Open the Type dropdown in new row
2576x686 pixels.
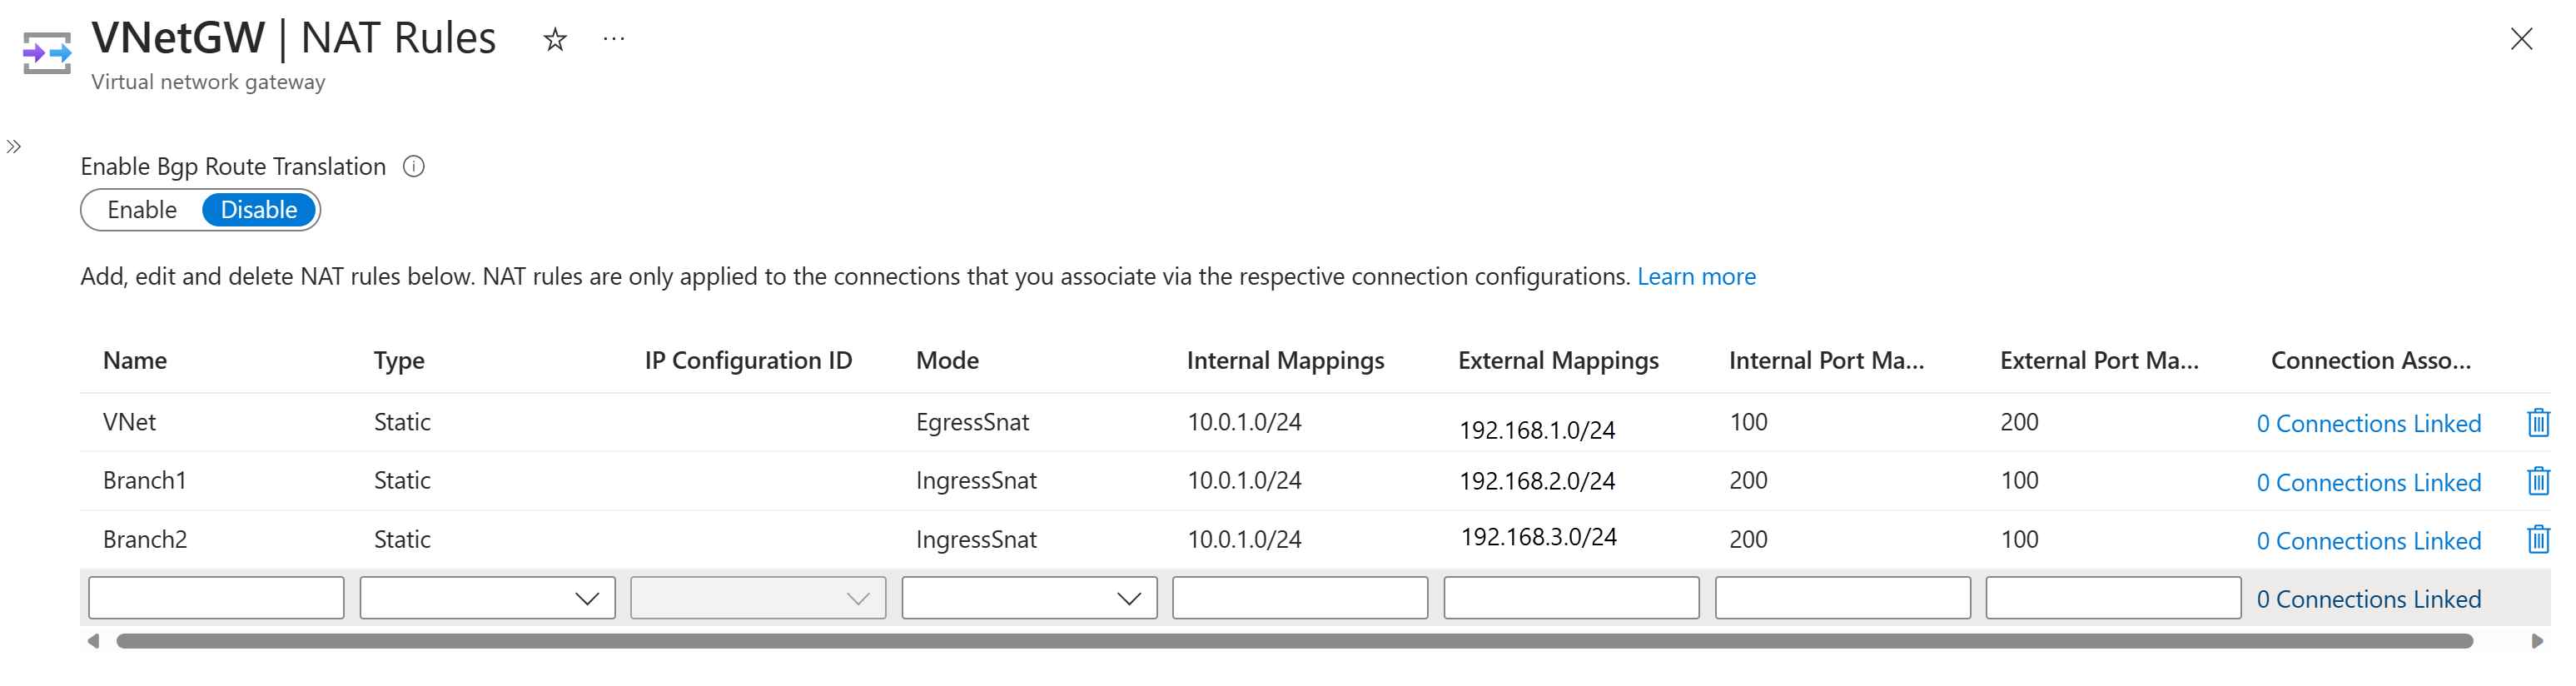487,598
